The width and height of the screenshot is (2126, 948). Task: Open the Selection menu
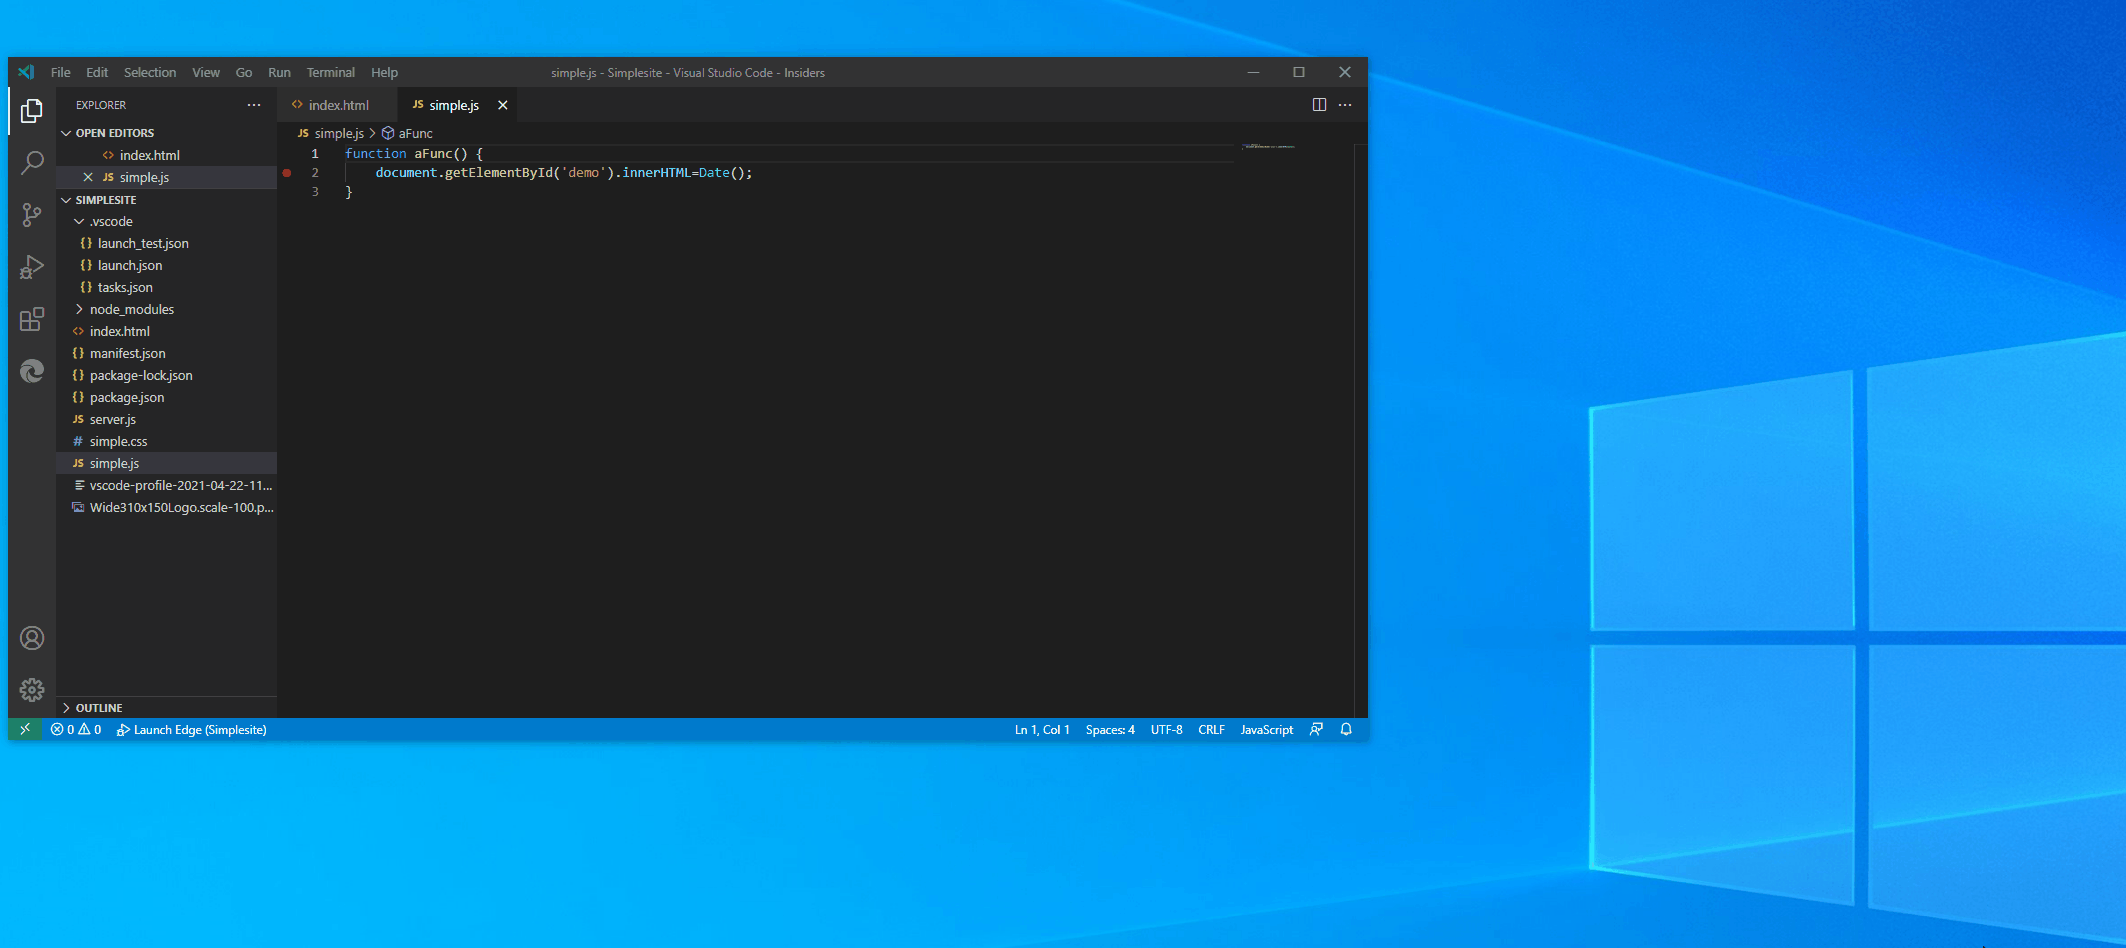(150, 72)
